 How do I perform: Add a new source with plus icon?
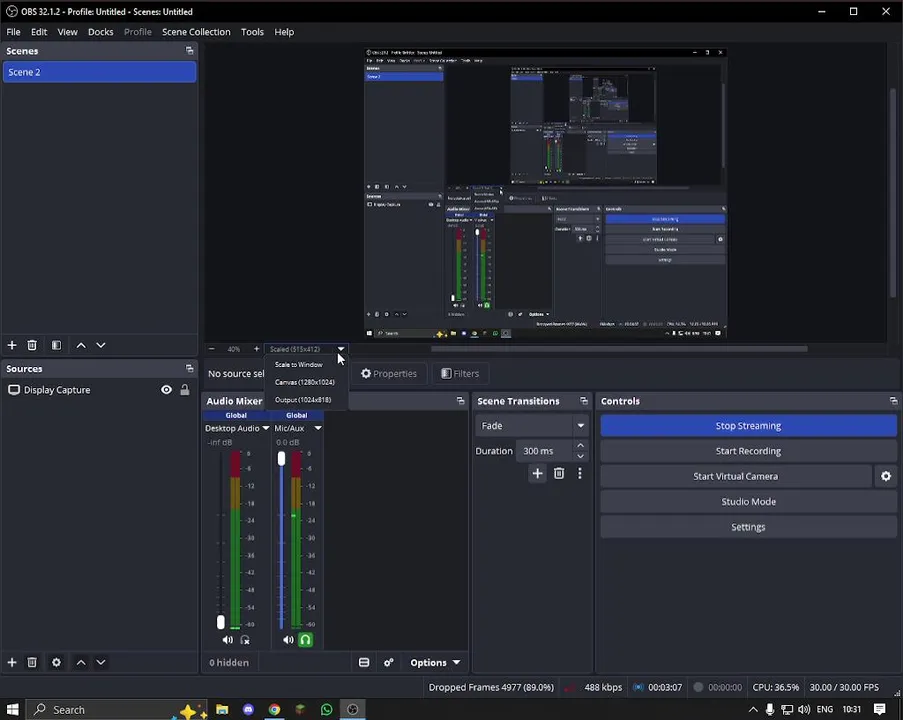coord(12,662)
